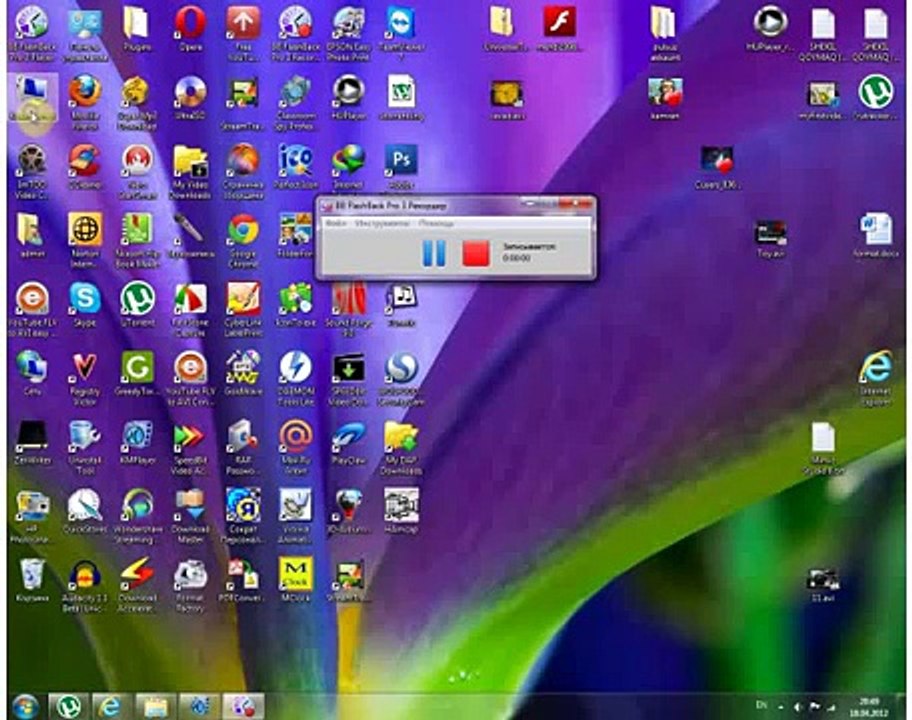912x720 pixels.
Task: Launch the ZenWriter black icon shortcut
Action: pyautogui.click(x=32, y=443)
